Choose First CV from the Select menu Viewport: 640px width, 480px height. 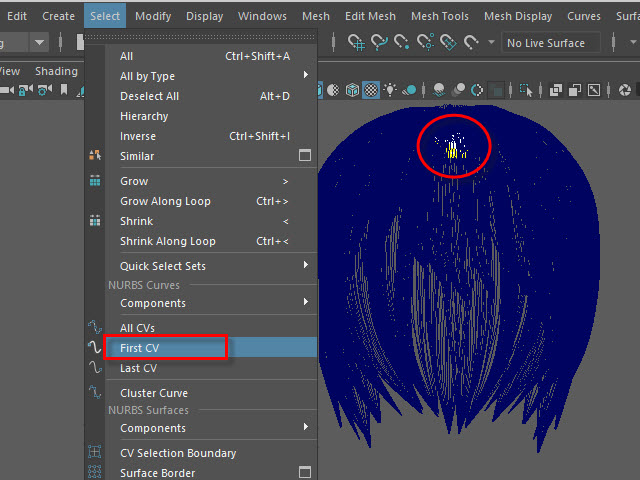tap(139, 348)
